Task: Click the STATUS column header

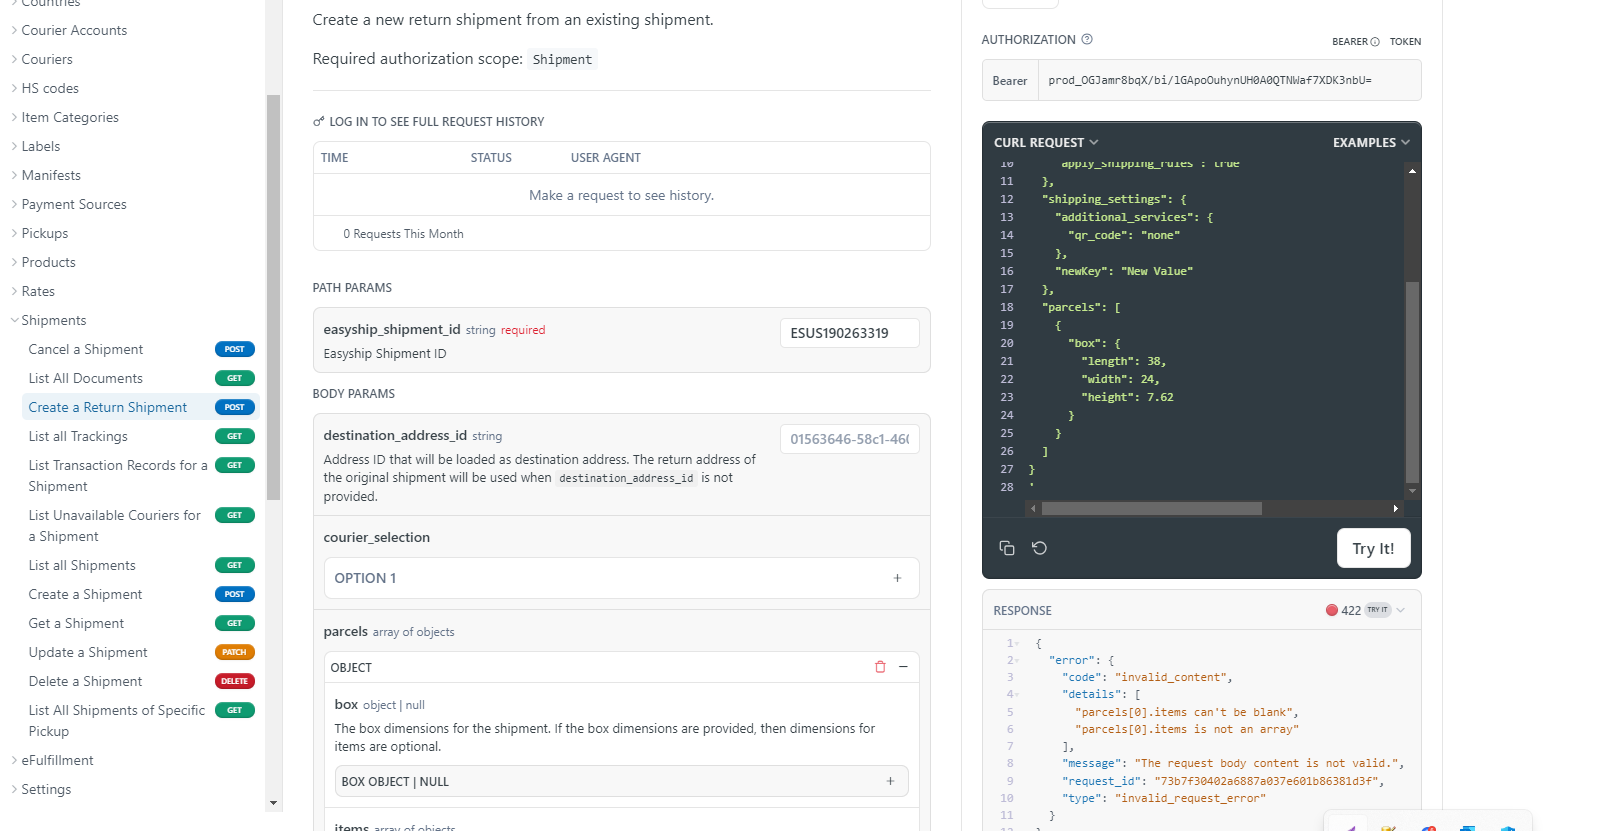Action: tap(491, 158)
